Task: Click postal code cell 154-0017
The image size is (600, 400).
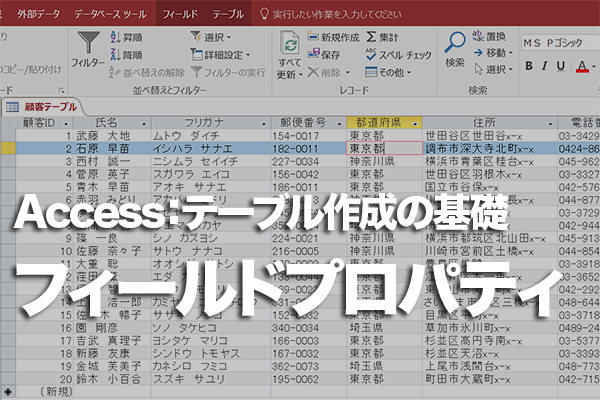Action: [x=308, y=136]
